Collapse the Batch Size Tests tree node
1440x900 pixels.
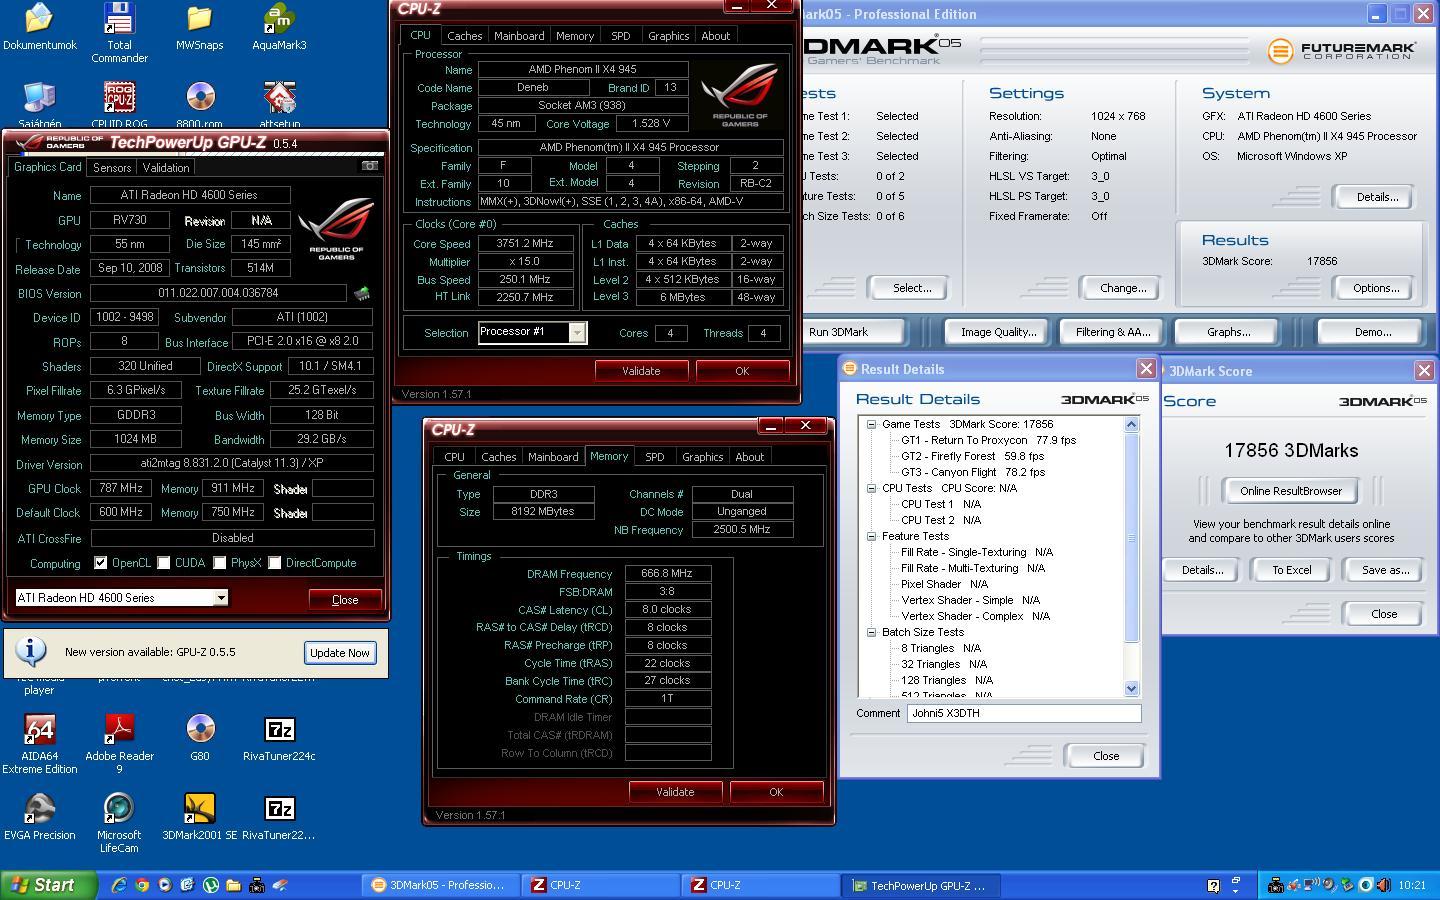(871, 632)
